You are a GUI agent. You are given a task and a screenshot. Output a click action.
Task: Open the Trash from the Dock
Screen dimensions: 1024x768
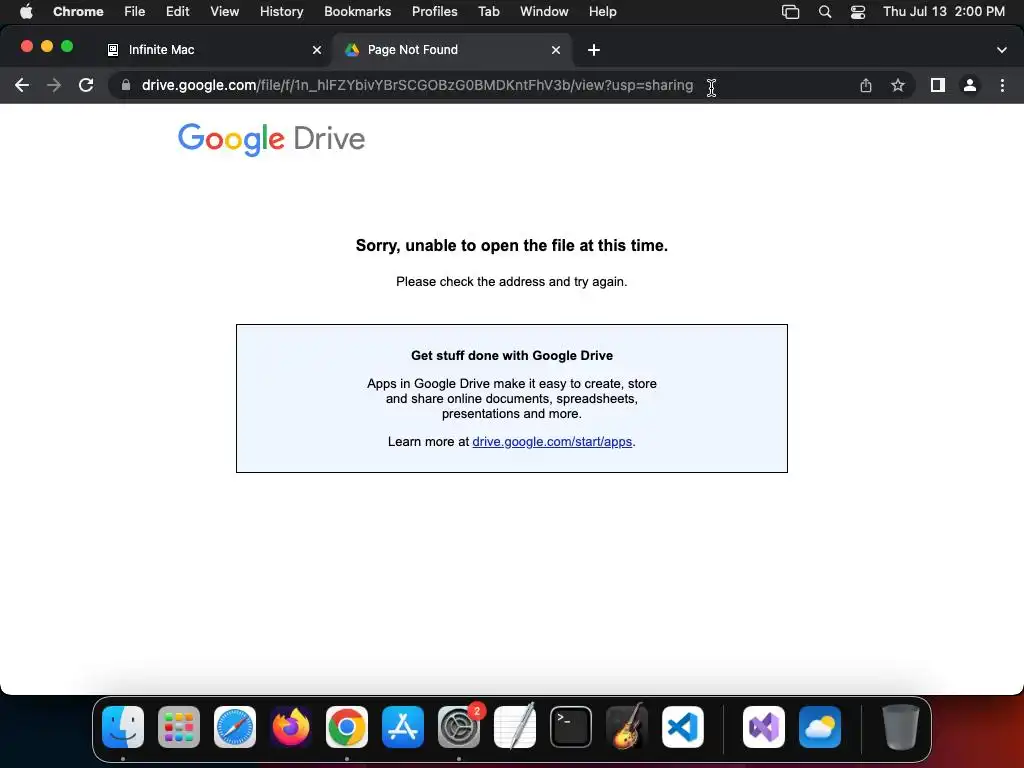click(x=901, y=727)
